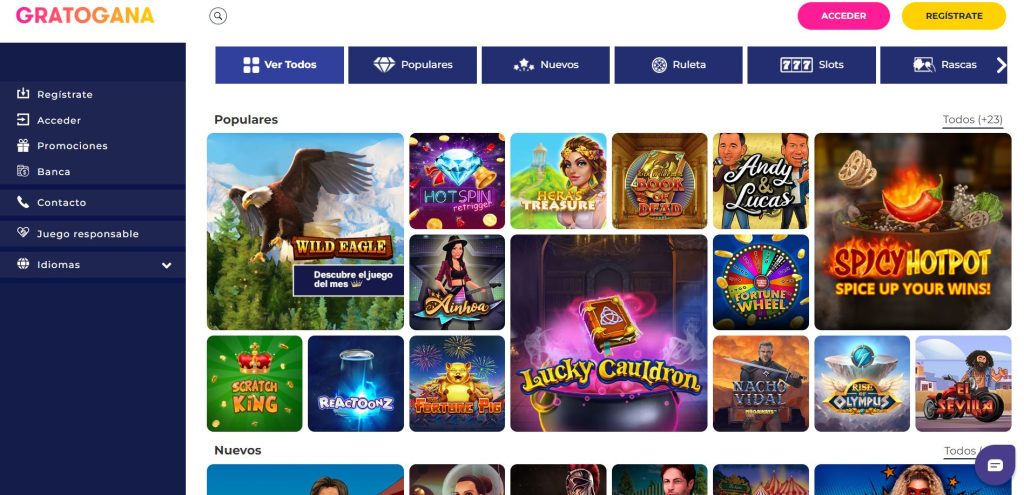Click the phone icon next to Contacto
Viewport: 1024px width, 495px height.
pos(23,202)
